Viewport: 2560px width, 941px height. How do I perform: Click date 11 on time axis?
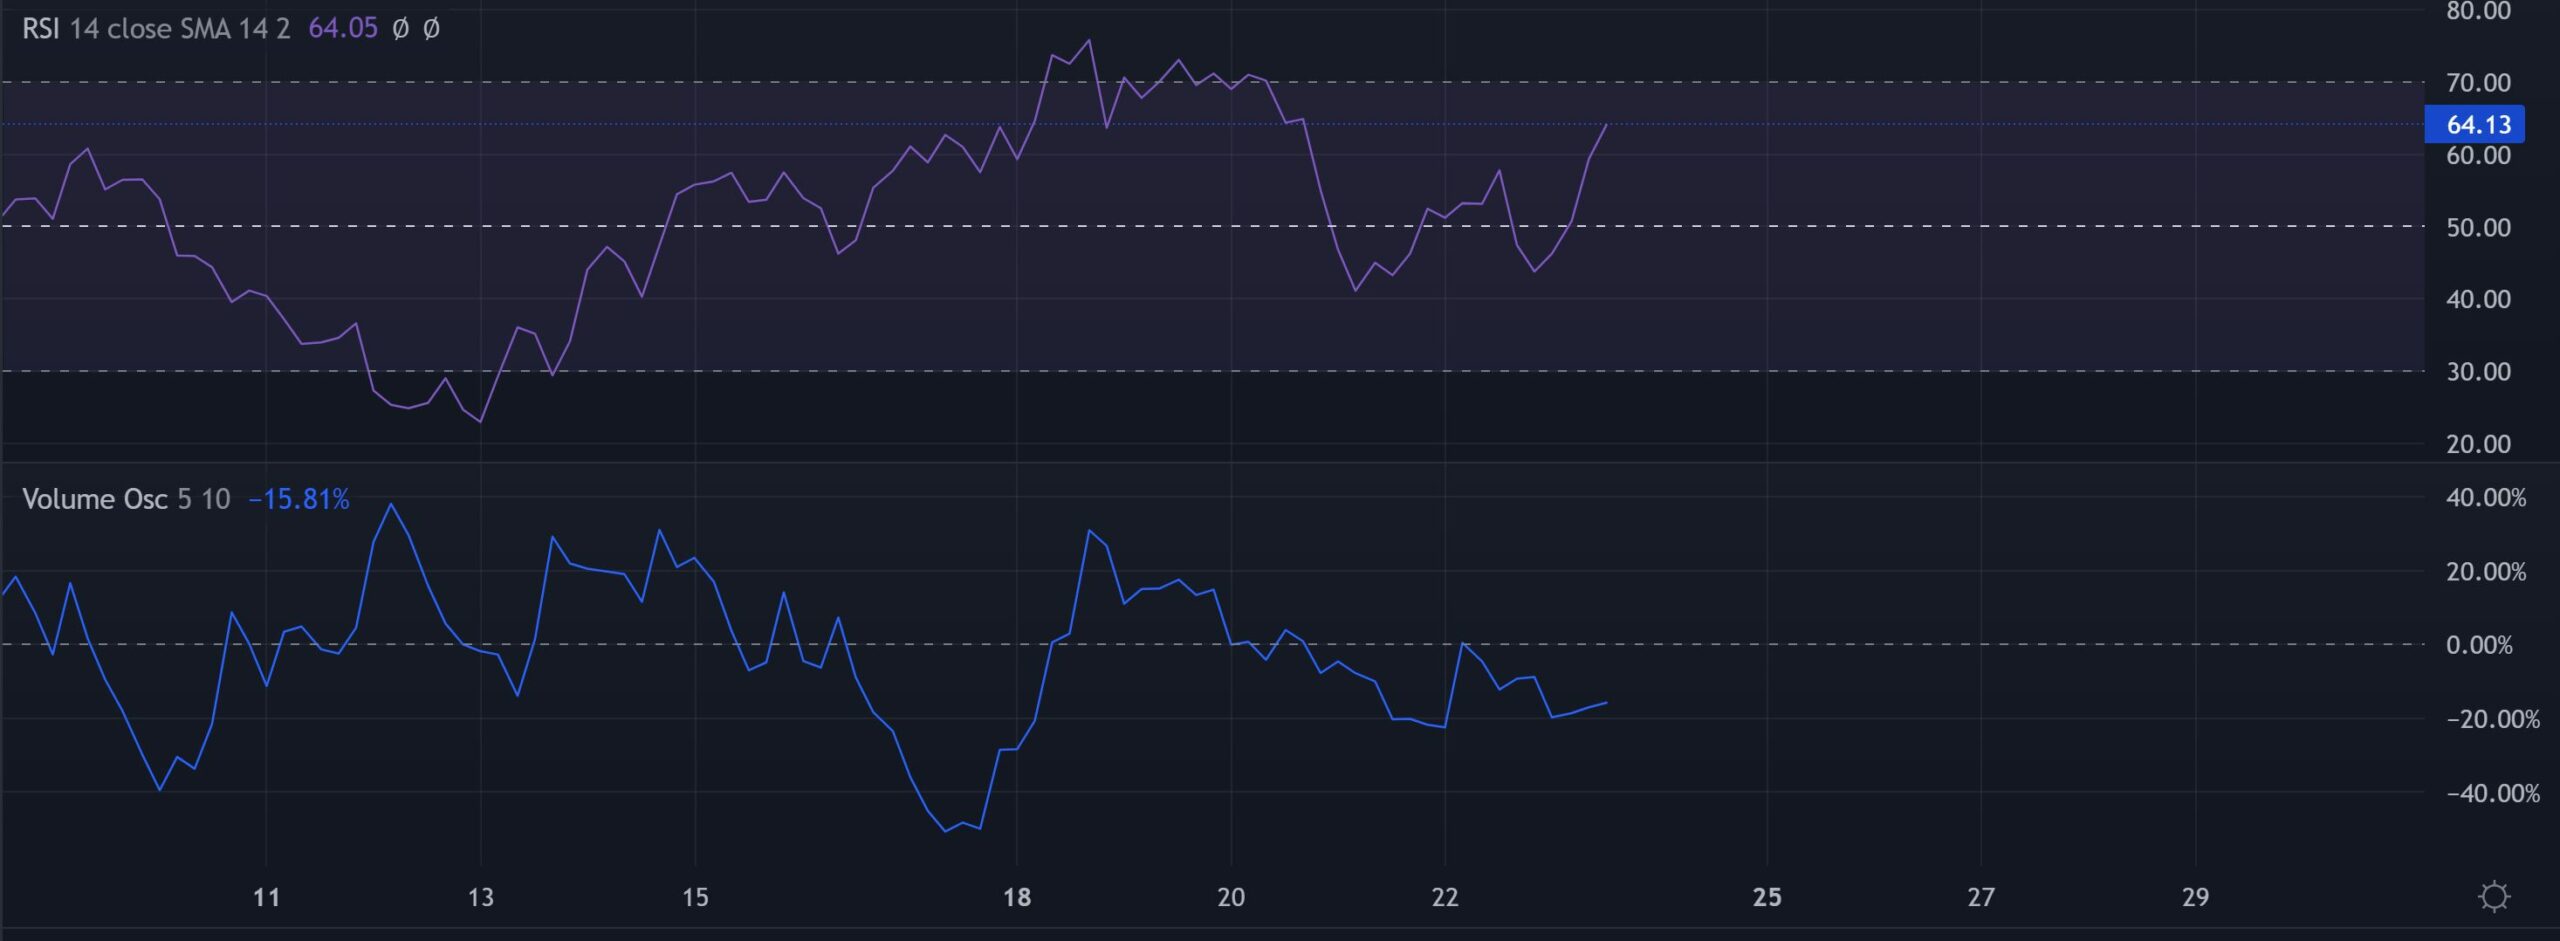266,897
